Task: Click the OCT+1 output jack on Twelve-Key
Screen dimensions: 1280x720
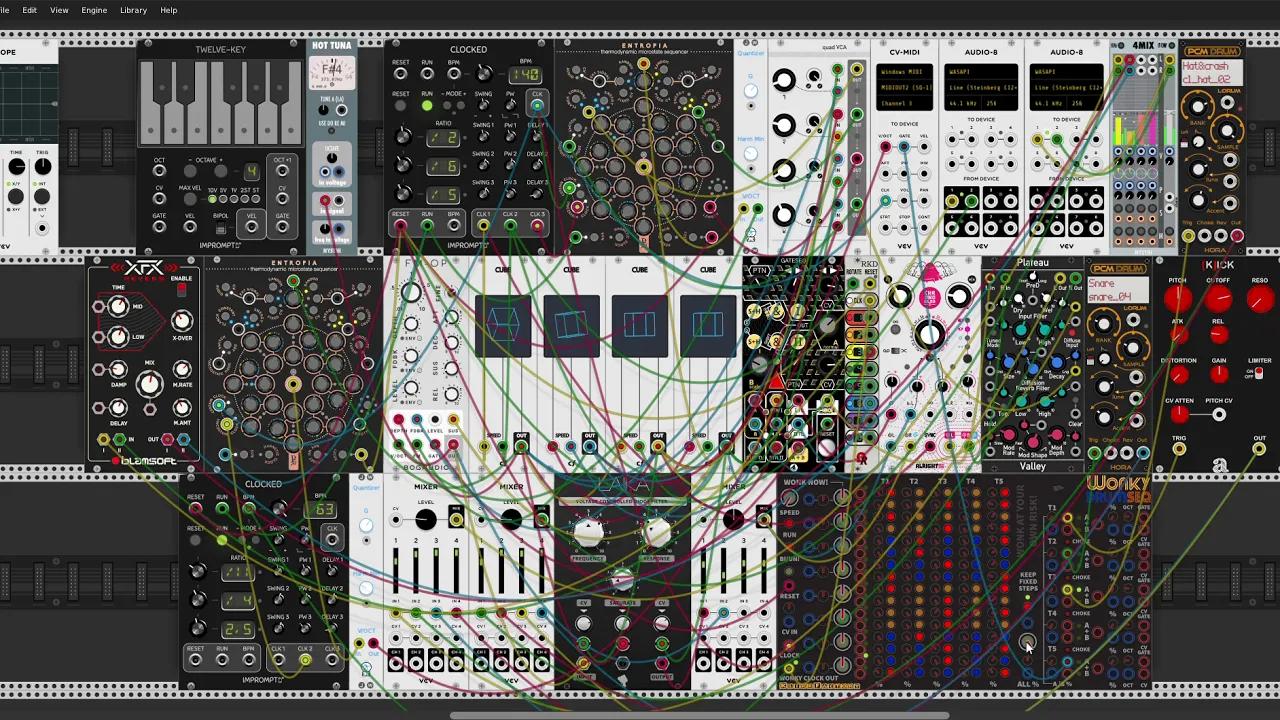Action: click(x=282, y=170)
